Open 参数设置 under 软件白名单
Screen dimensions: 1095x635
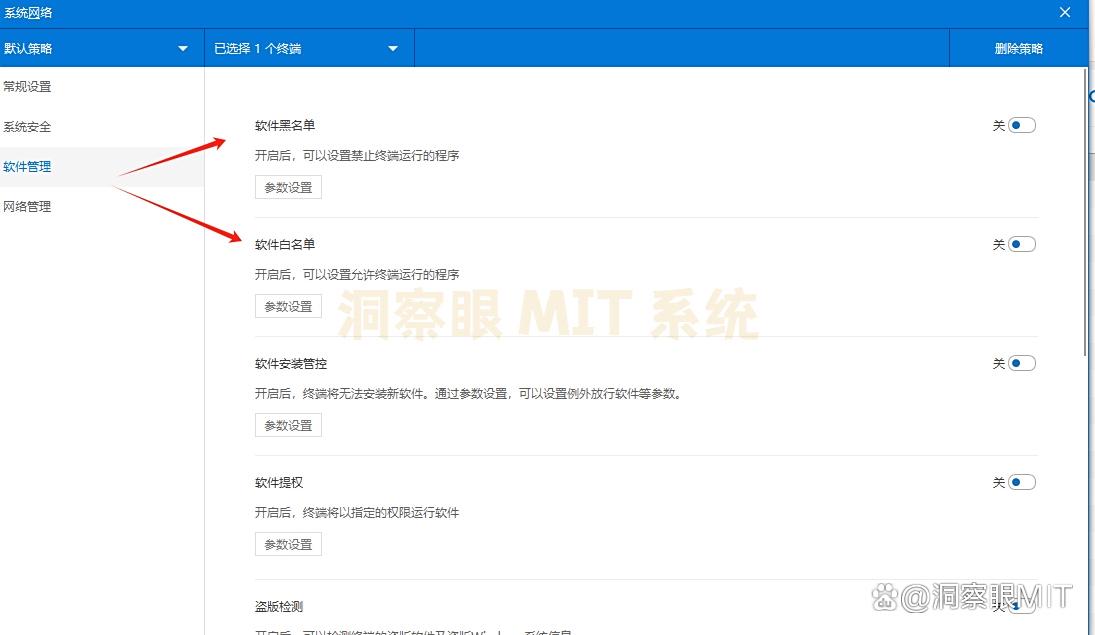coord(288,306)
